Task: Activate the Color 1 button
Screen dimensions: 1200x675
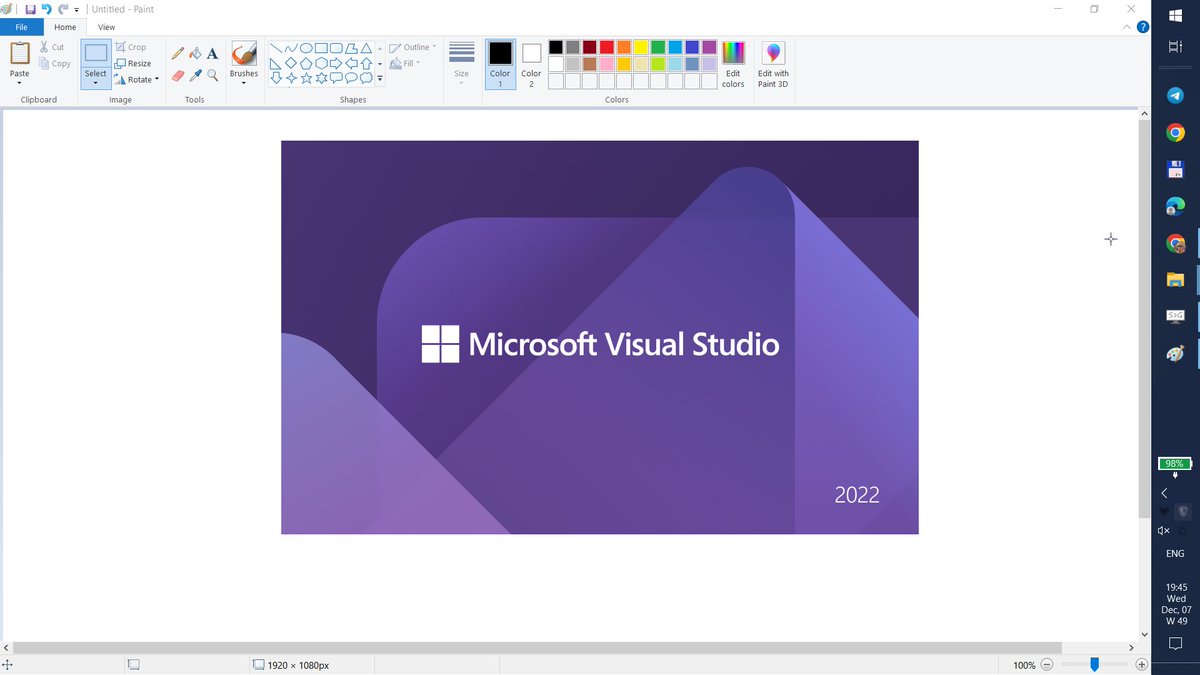Action: [x=500, y=65]
